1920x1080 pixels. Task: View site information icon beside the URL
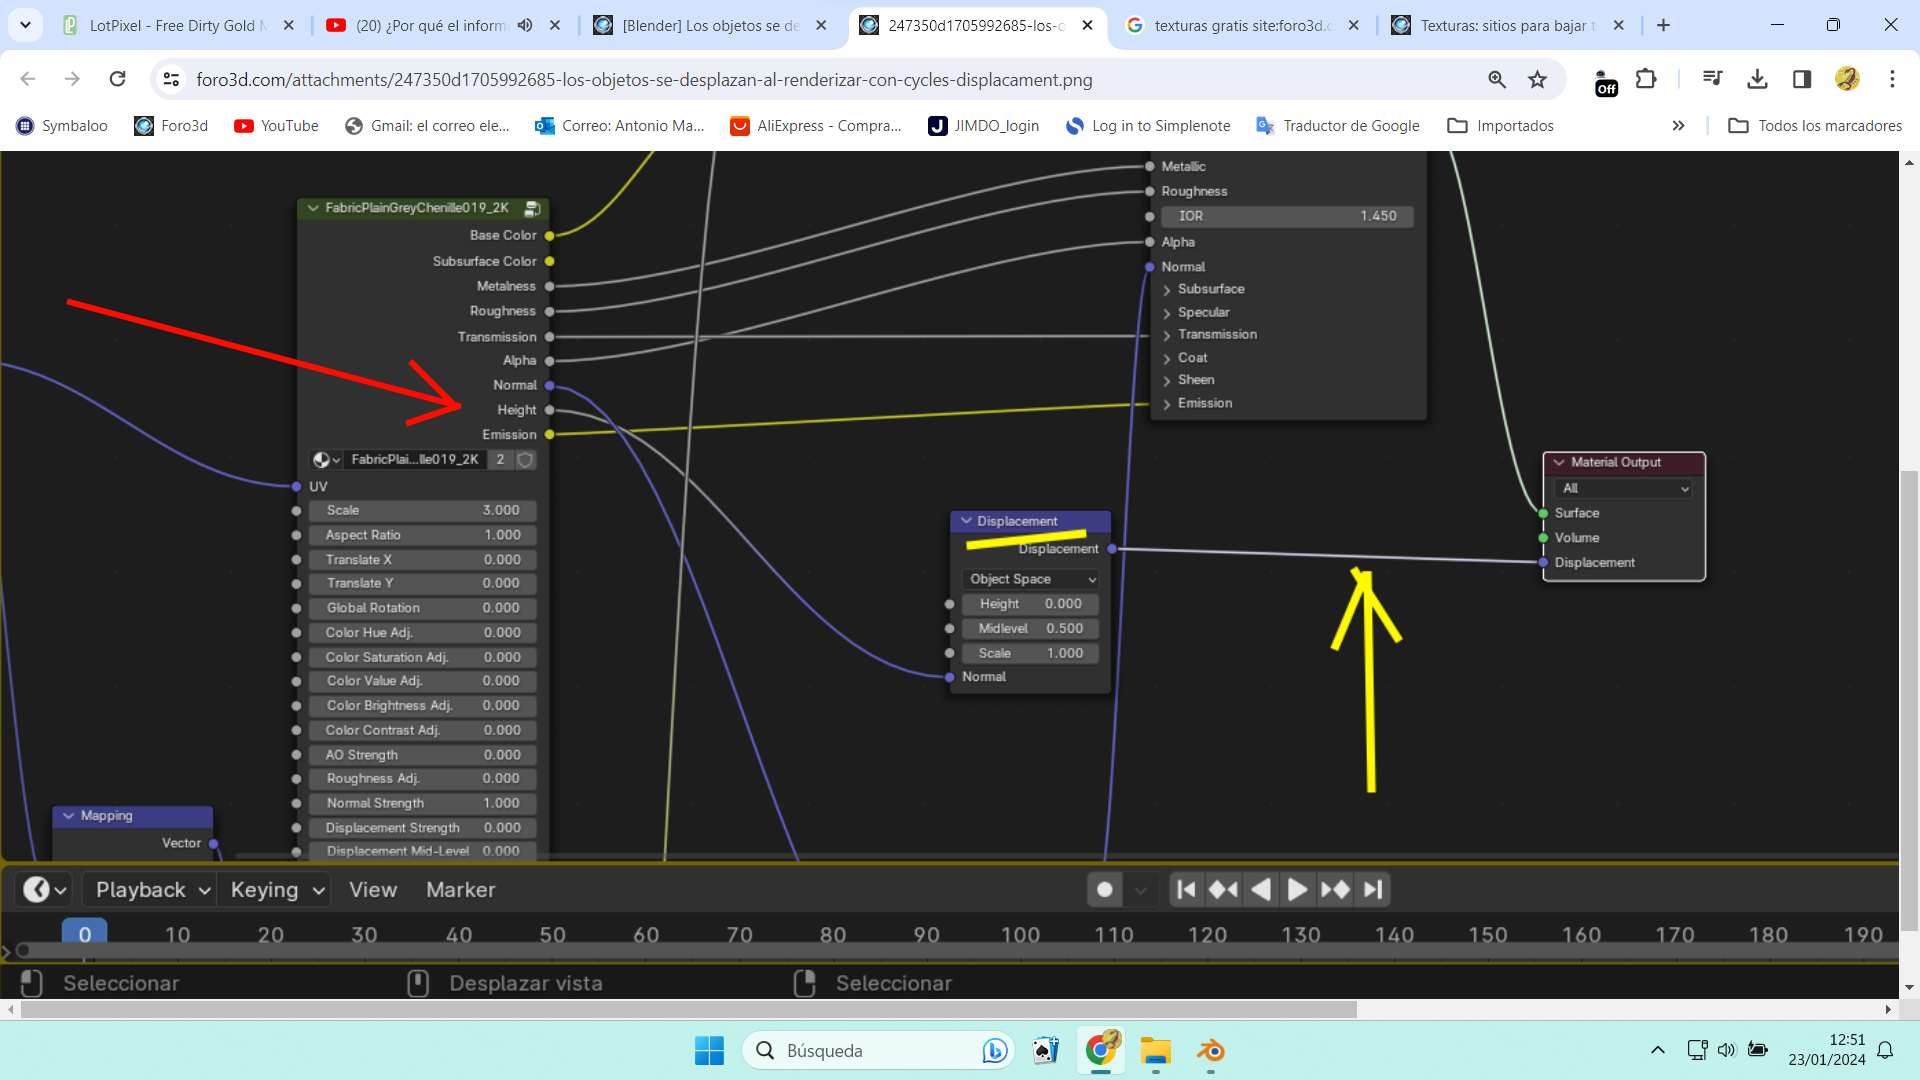[171, 79]
